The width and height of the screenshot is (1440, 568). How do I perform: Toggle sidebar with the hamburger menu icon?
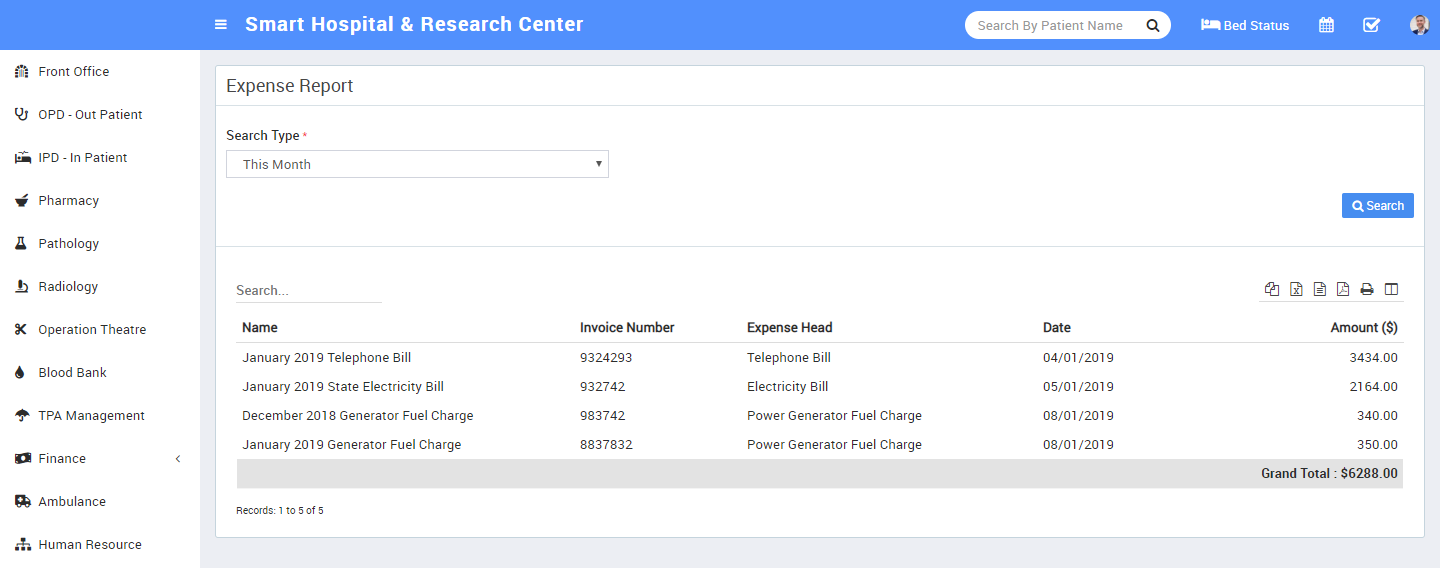(x=221, y=25)
